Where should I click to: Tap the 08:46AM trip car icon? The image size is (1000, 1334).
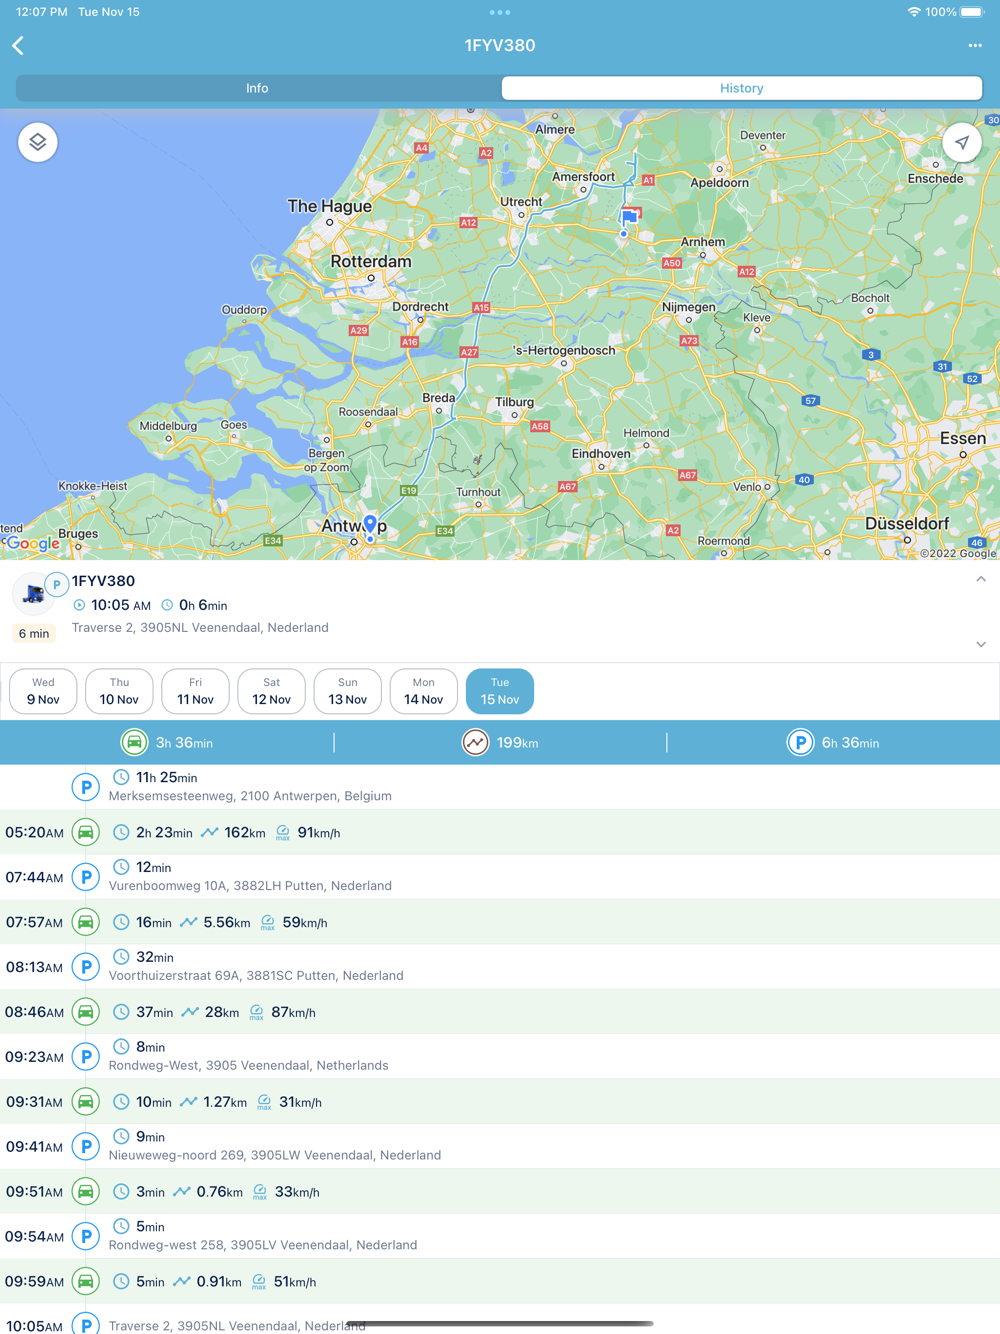coord(86,1012)
